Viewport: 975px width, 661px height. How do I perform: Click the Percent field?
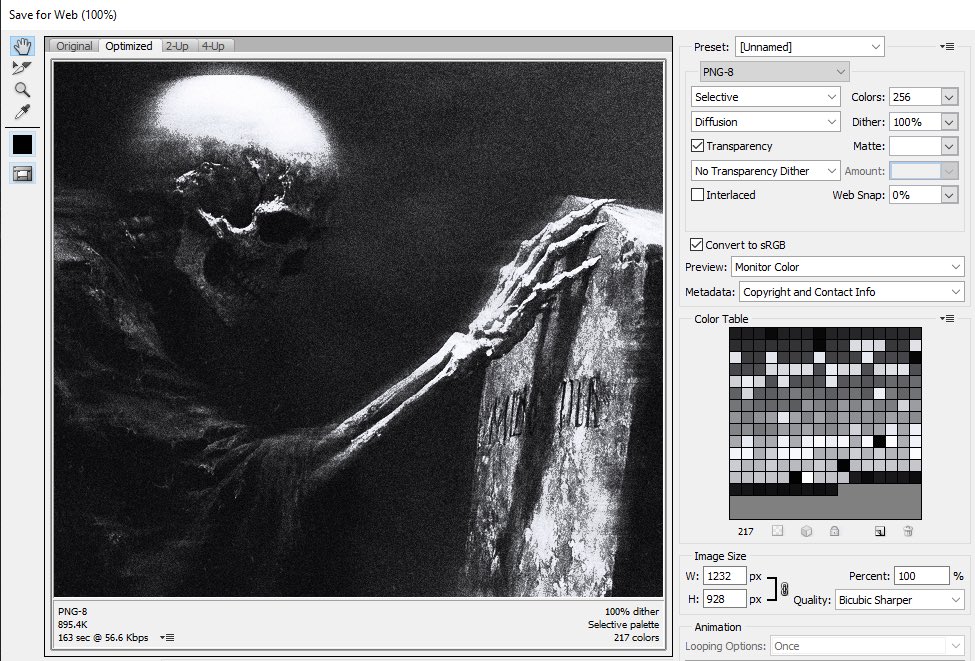pyautogui.click(x=922, y=576)
